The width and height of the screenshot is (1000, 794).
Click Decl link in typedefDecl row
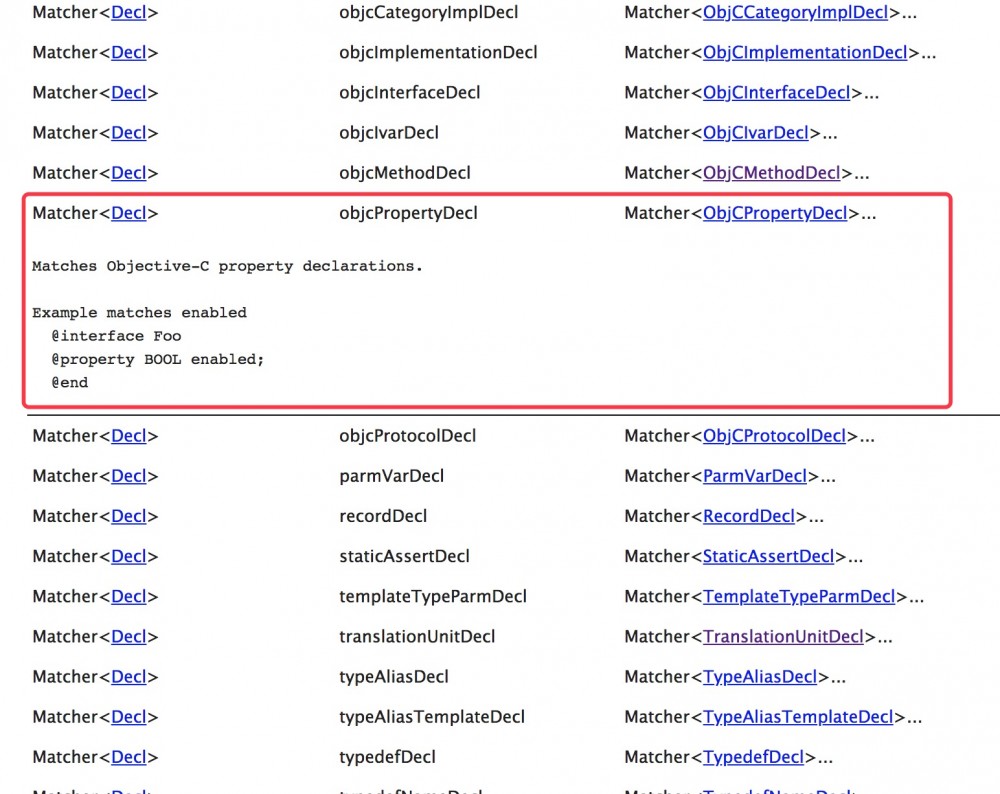click(129, 758)
